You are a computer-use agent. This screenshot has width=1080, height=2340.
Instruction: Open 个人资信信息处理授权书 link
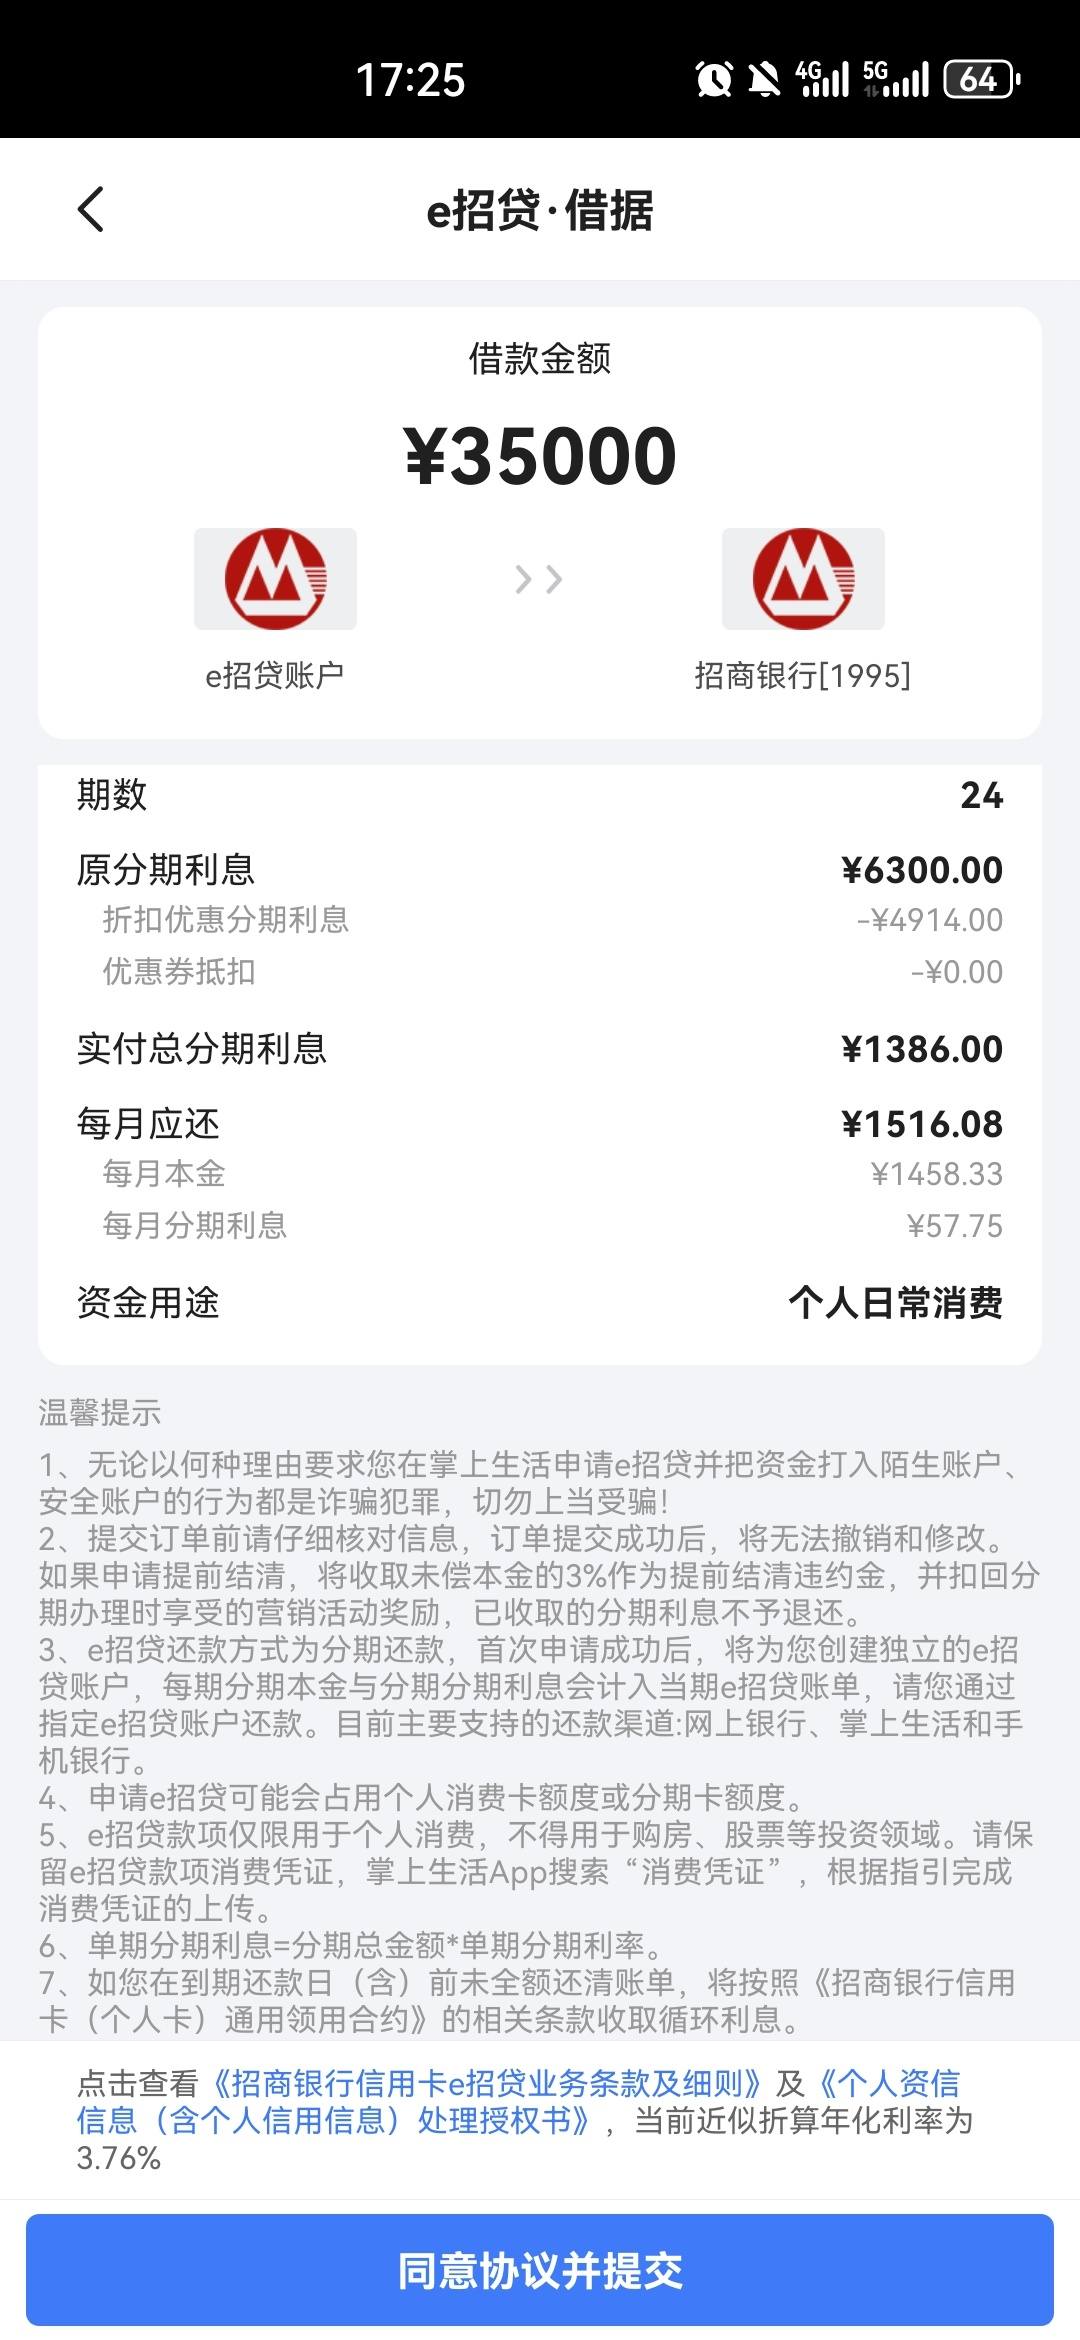coord(518,2102)
